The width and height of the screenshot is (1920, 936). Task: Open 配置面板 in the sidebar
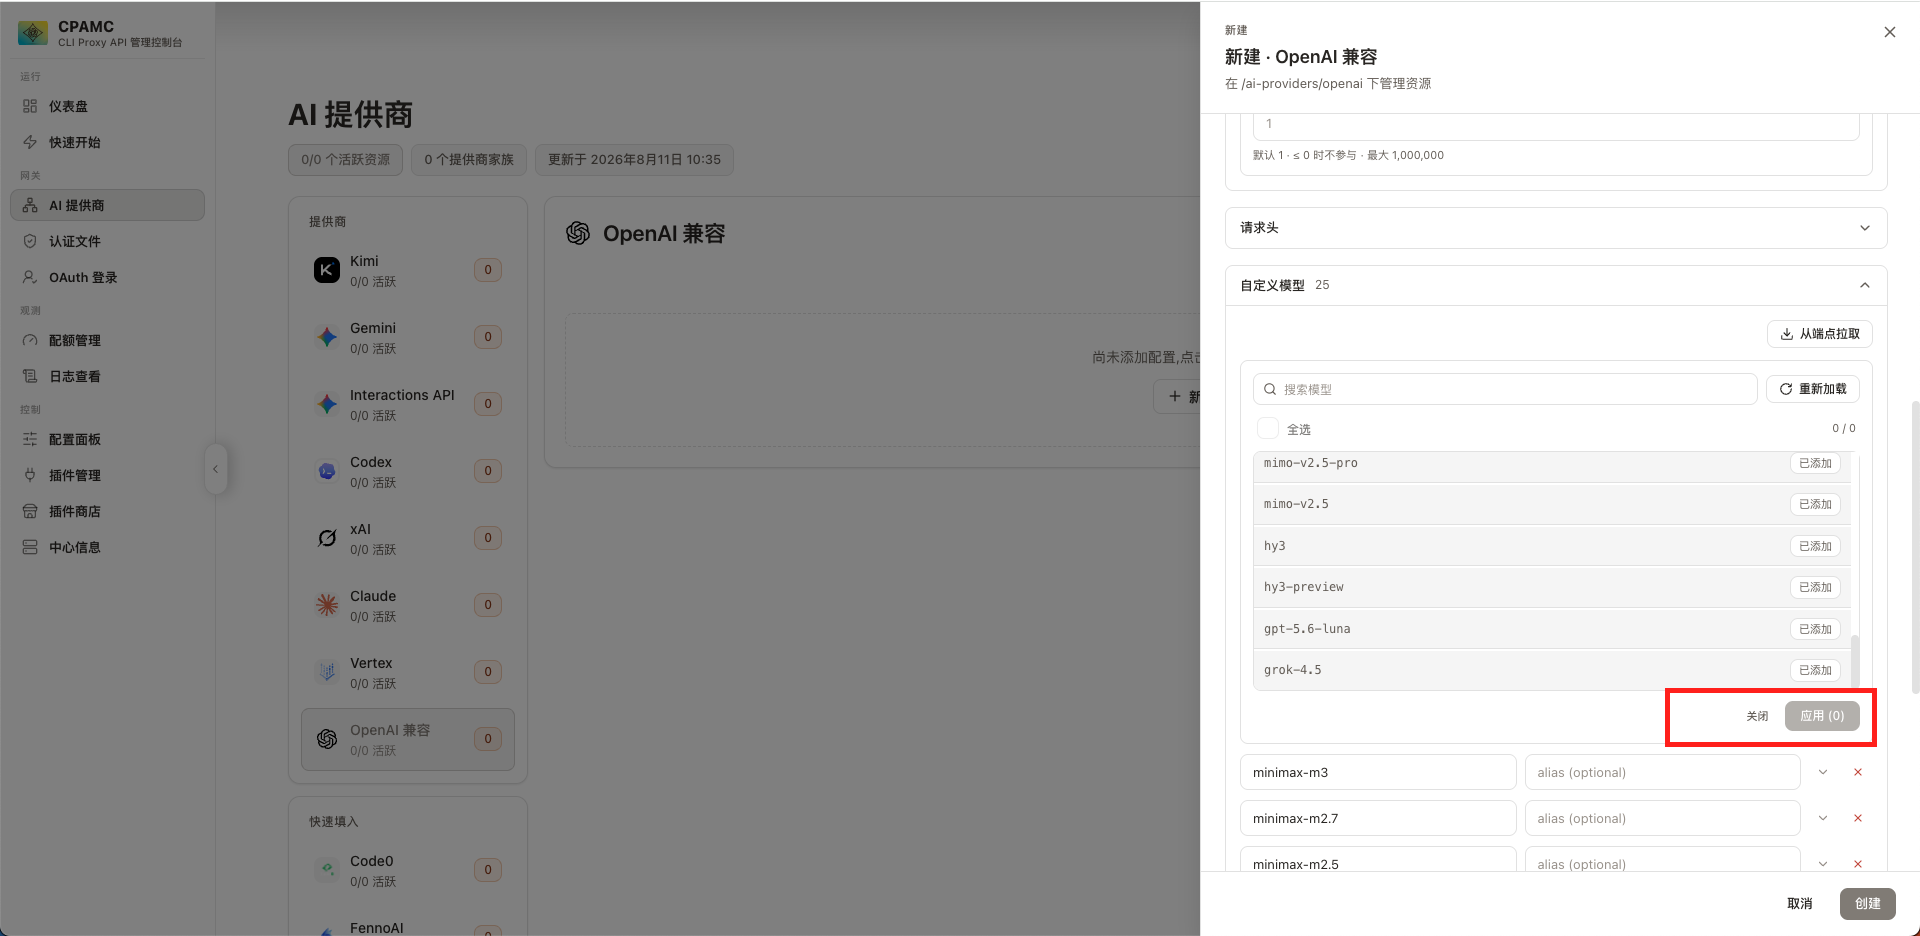pos(107,439)
